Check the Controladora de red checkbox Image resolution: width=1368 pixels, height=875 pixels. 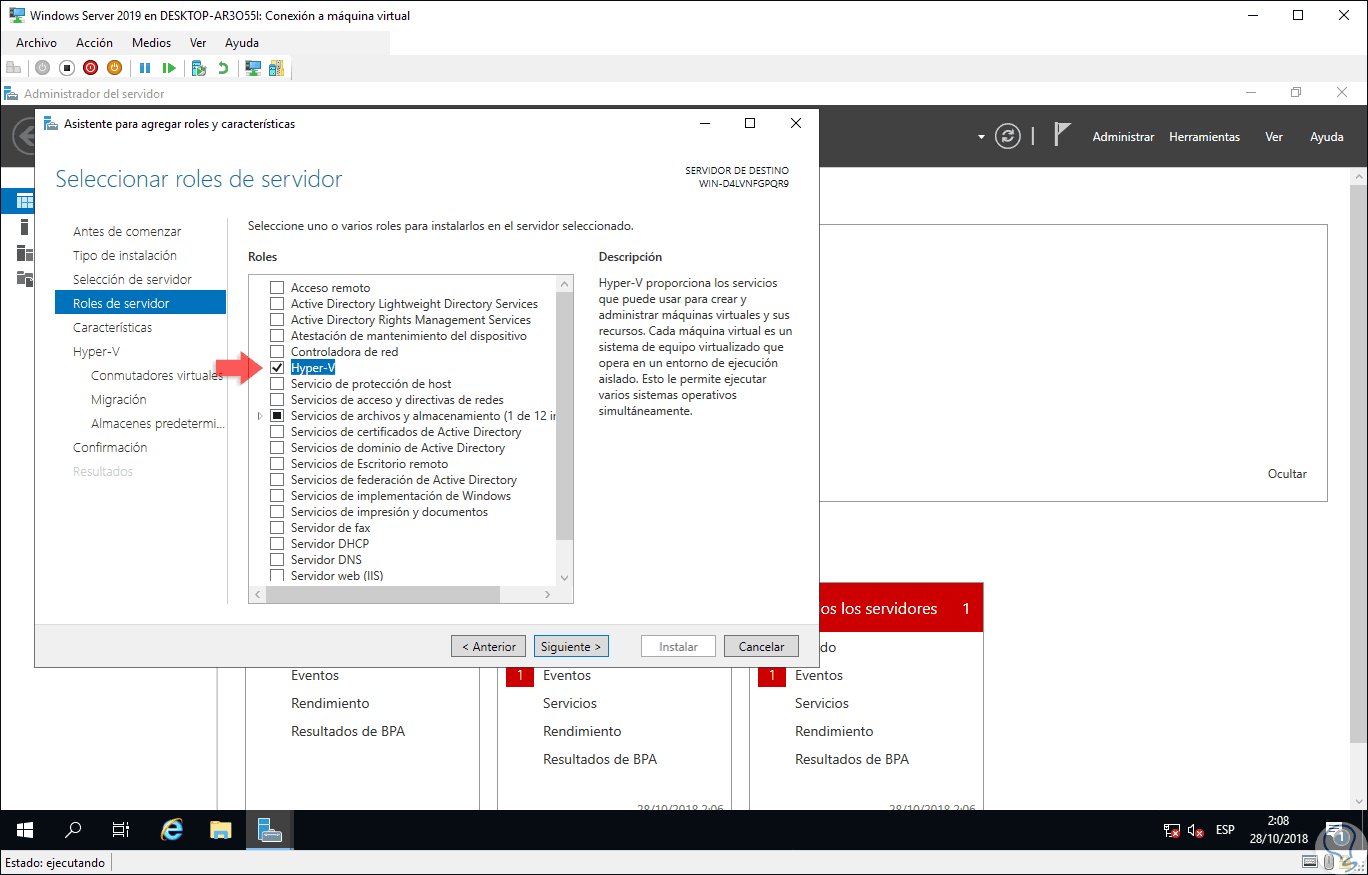point(277,352)
